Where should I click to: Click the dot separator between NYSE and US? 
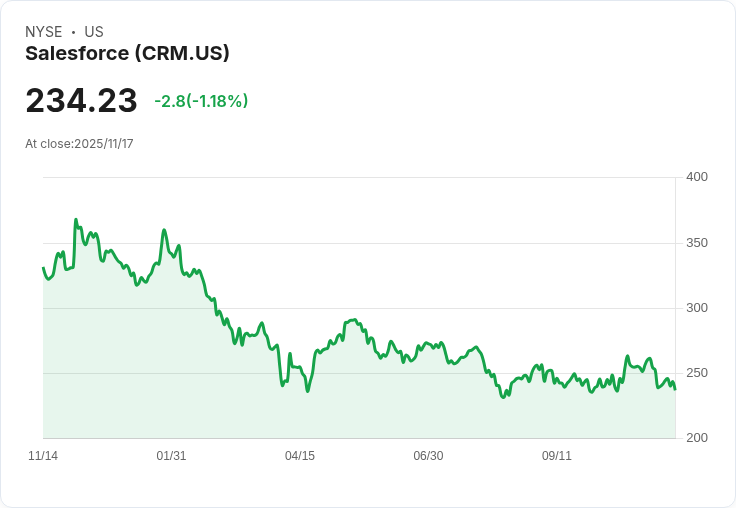point(73,32)
